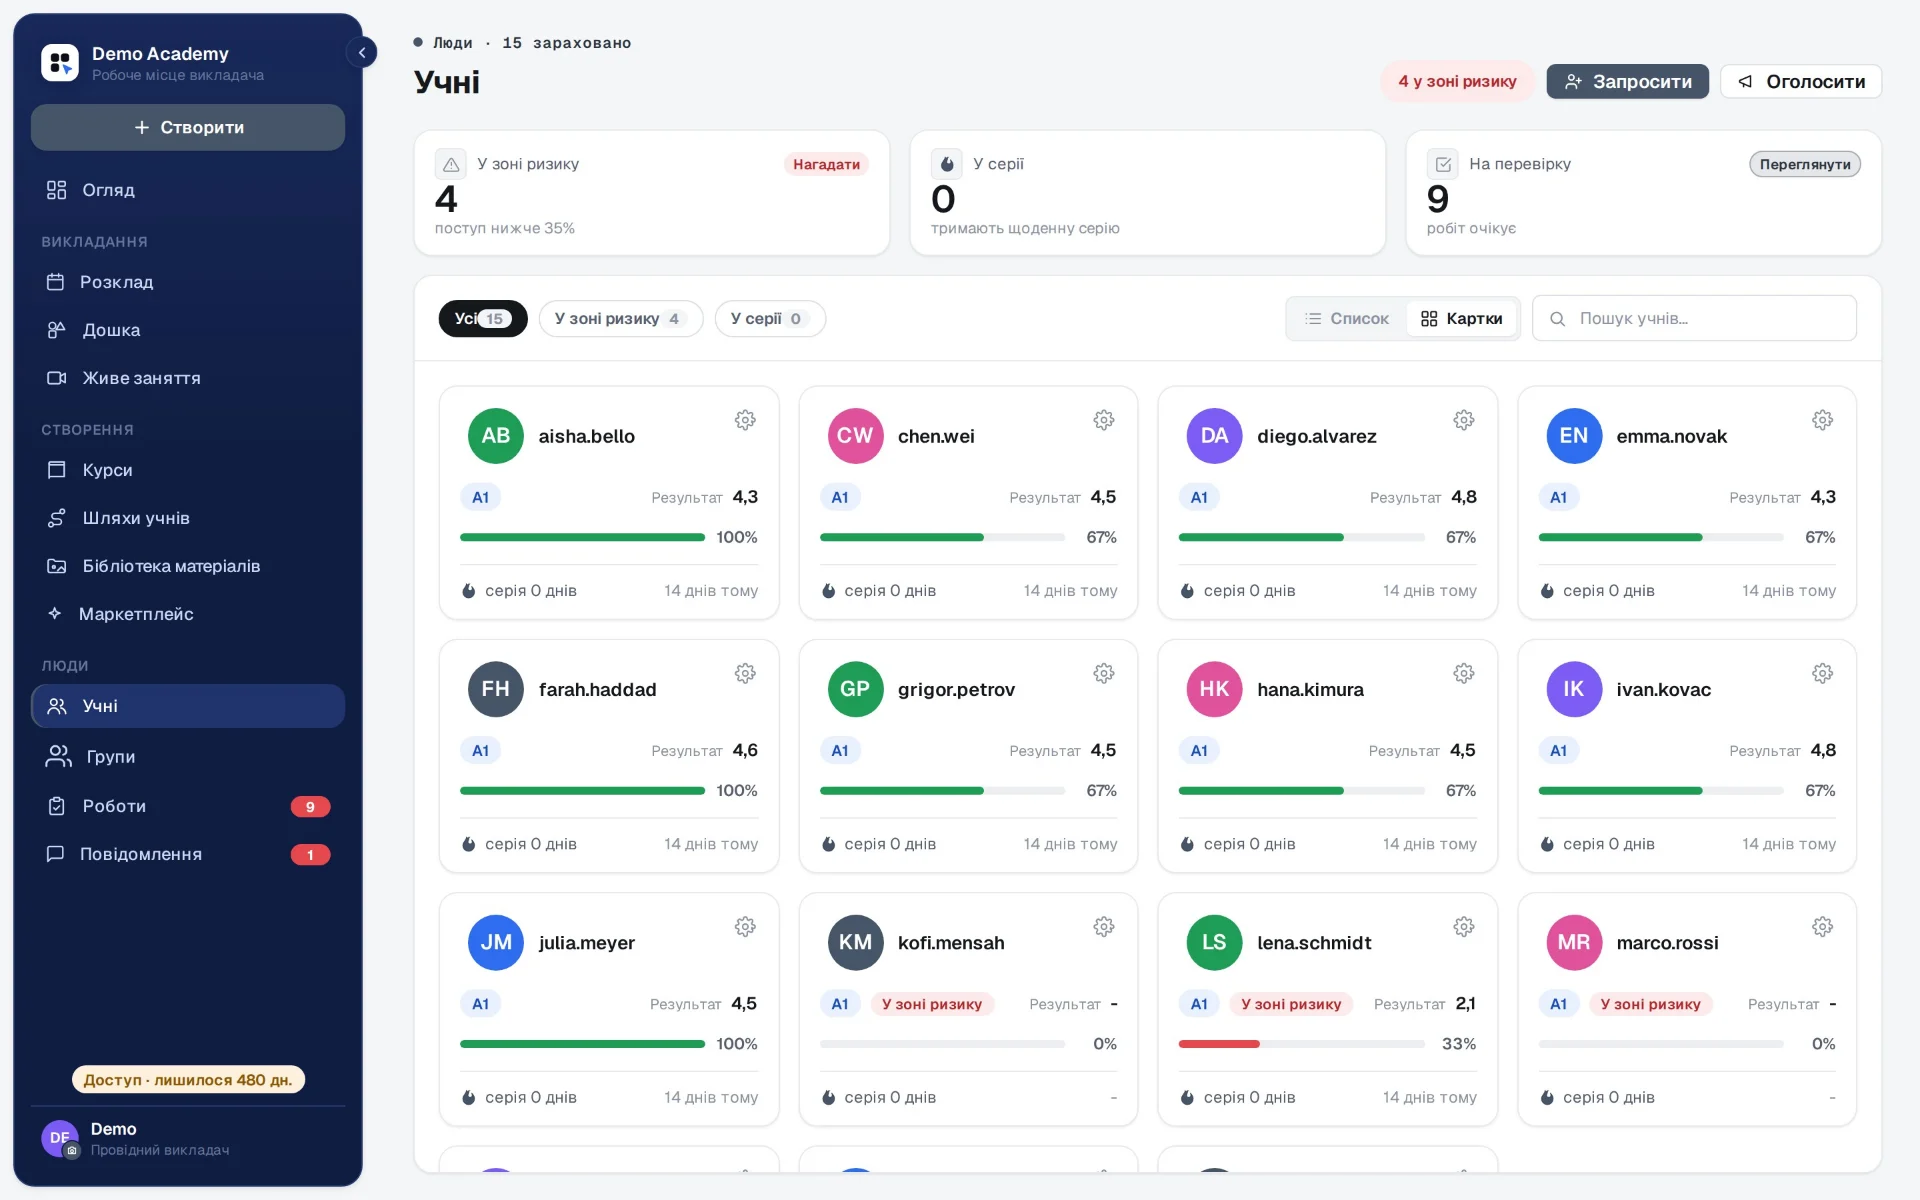The height and width of the screenshot is (1200, 1920).
Task: Open Роботи with 9 badge
Action: click(x=188, y=806)
